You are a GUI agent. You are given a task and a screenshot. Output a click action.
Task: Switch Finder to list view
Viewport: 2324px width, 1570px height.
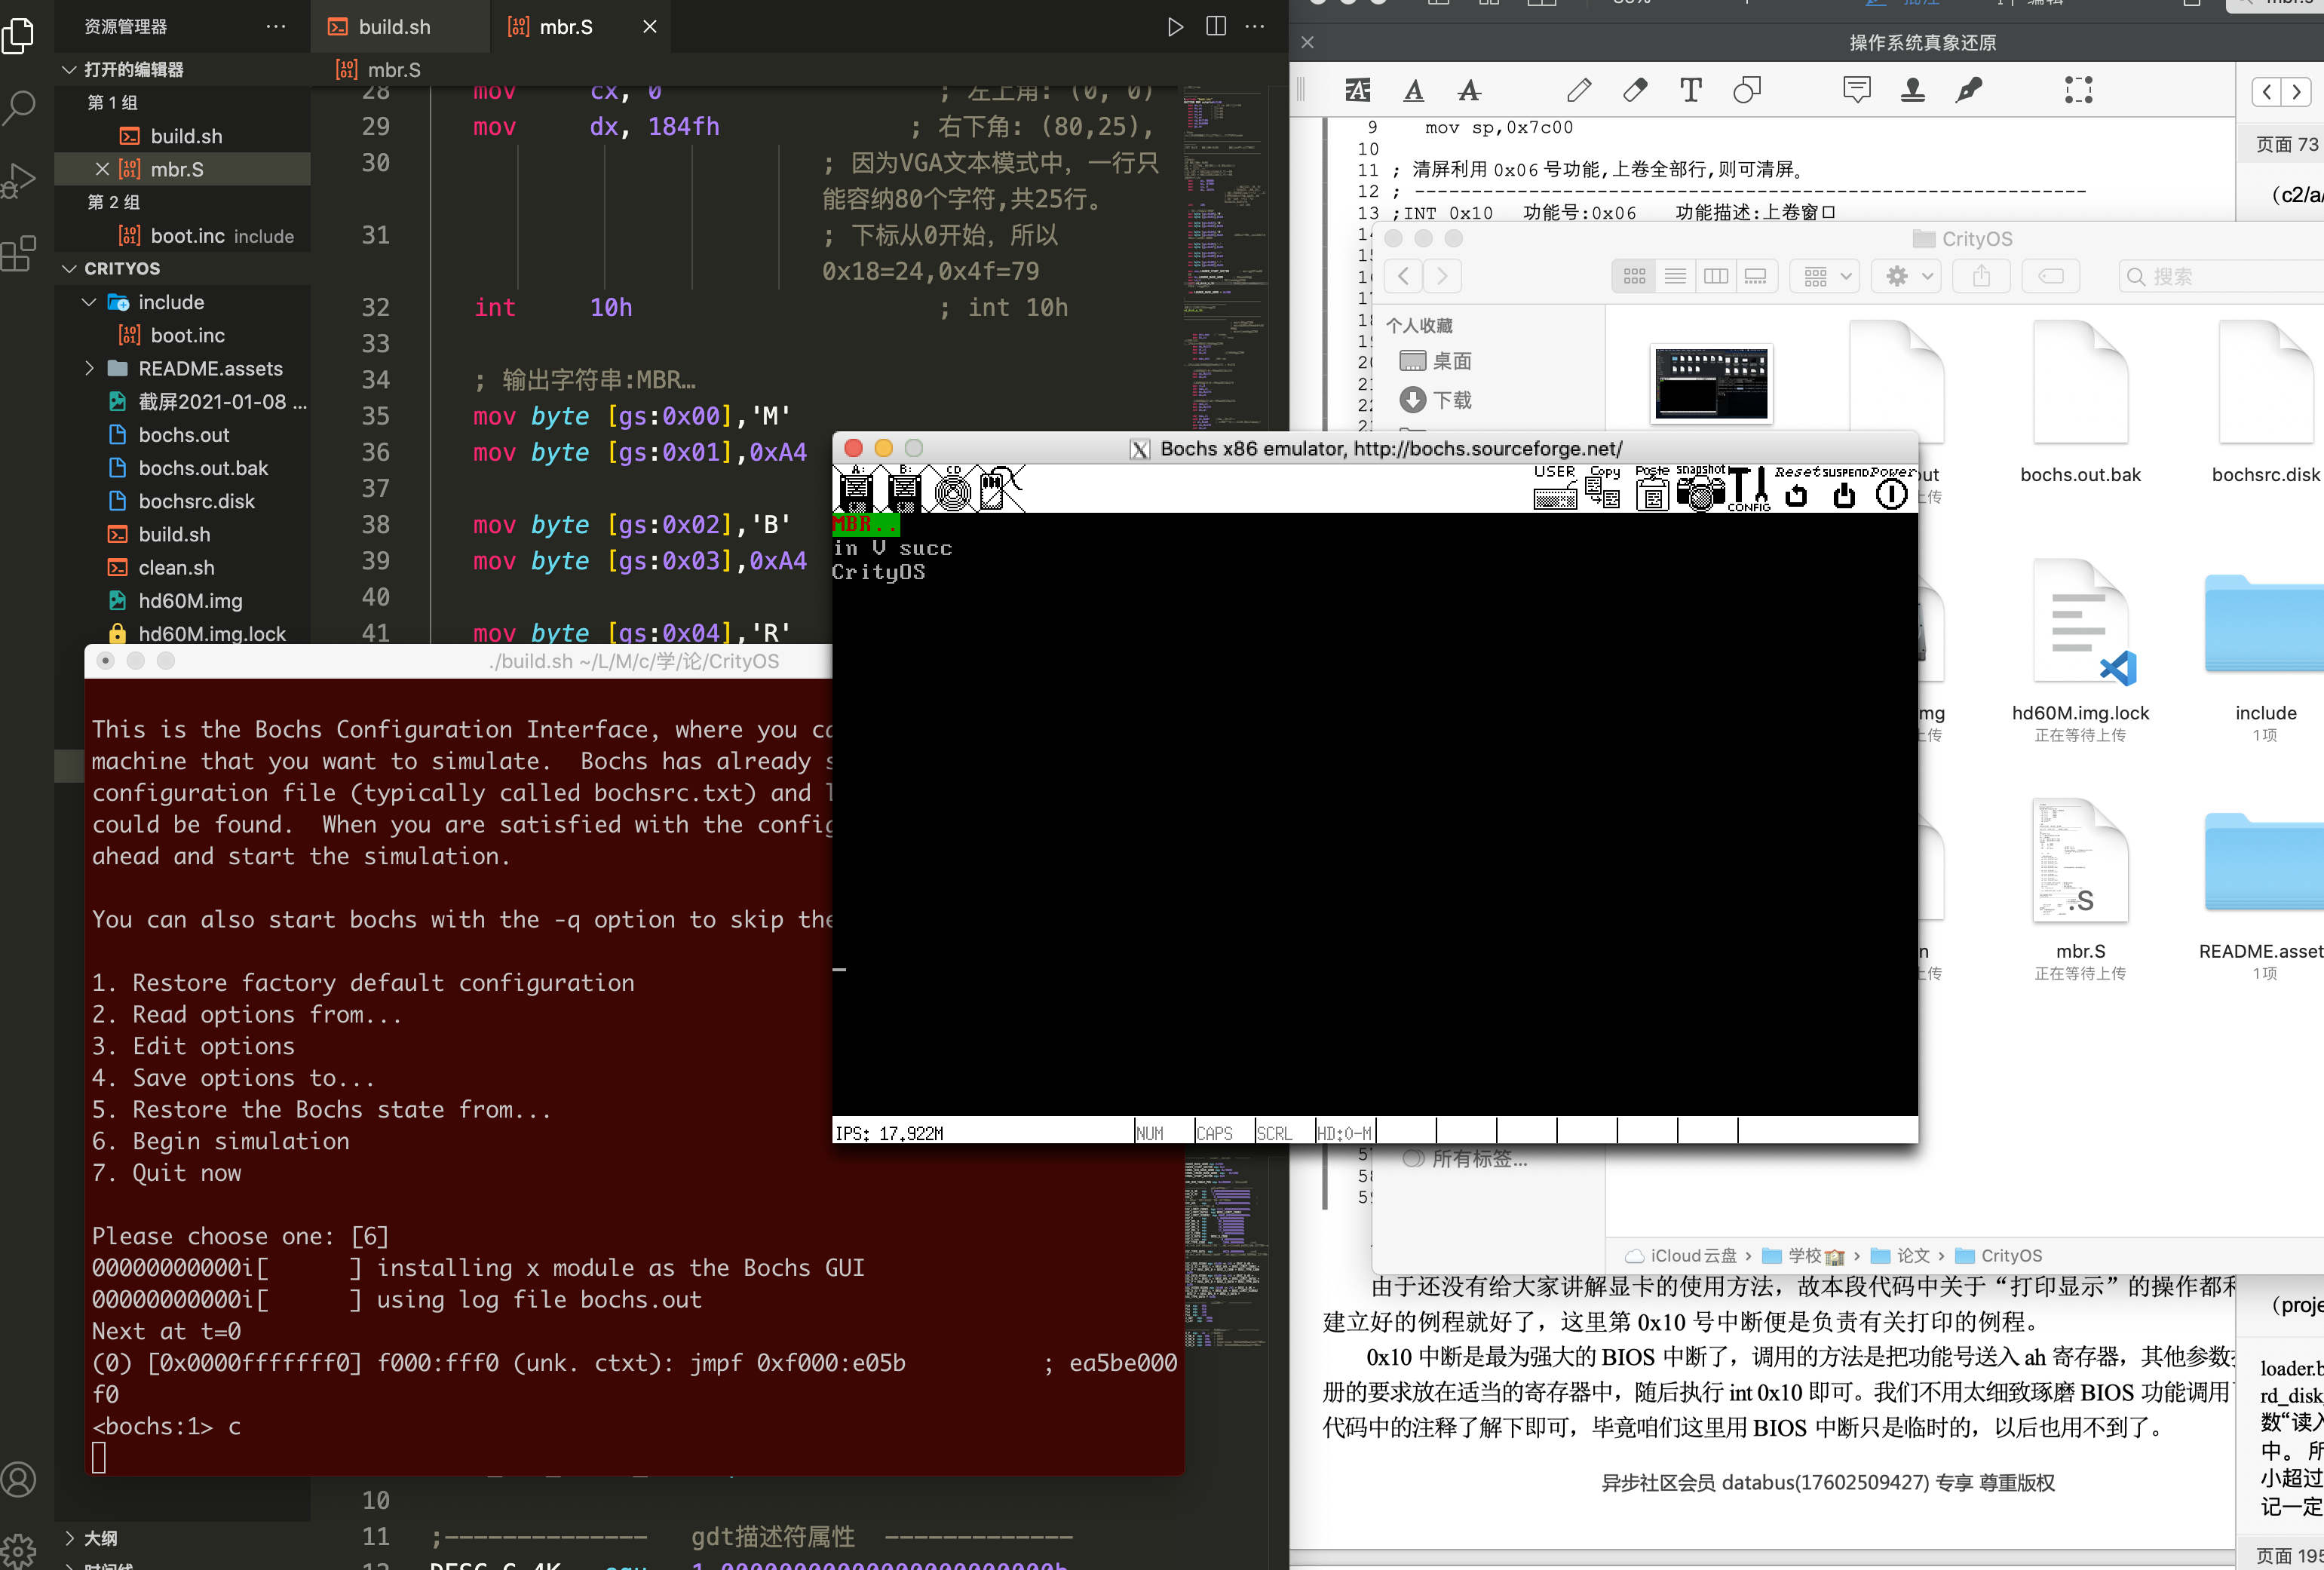point(1675,276)
